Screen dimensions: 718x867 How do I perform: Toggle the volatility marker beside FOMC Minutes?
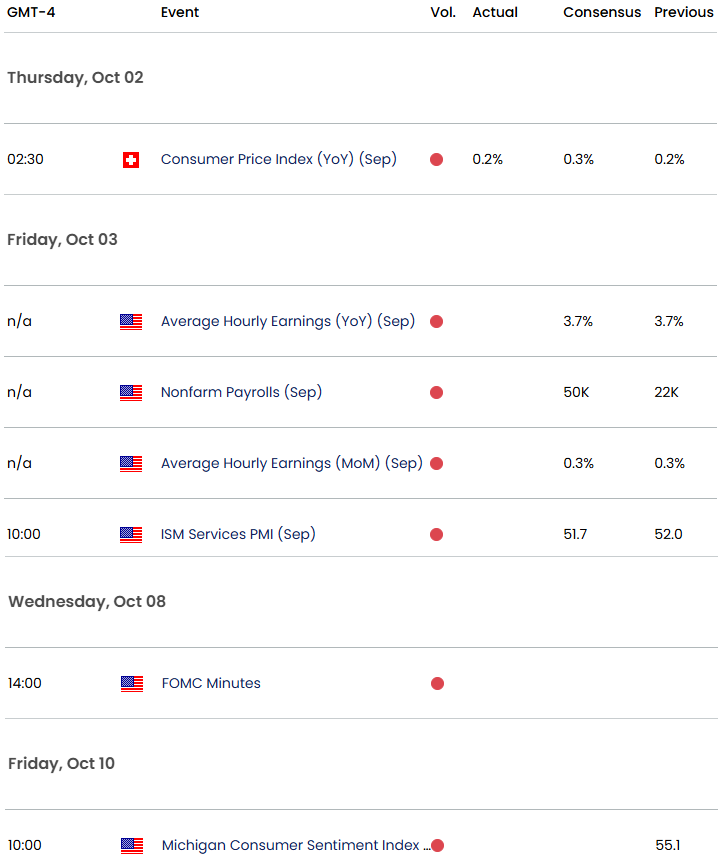436,683
